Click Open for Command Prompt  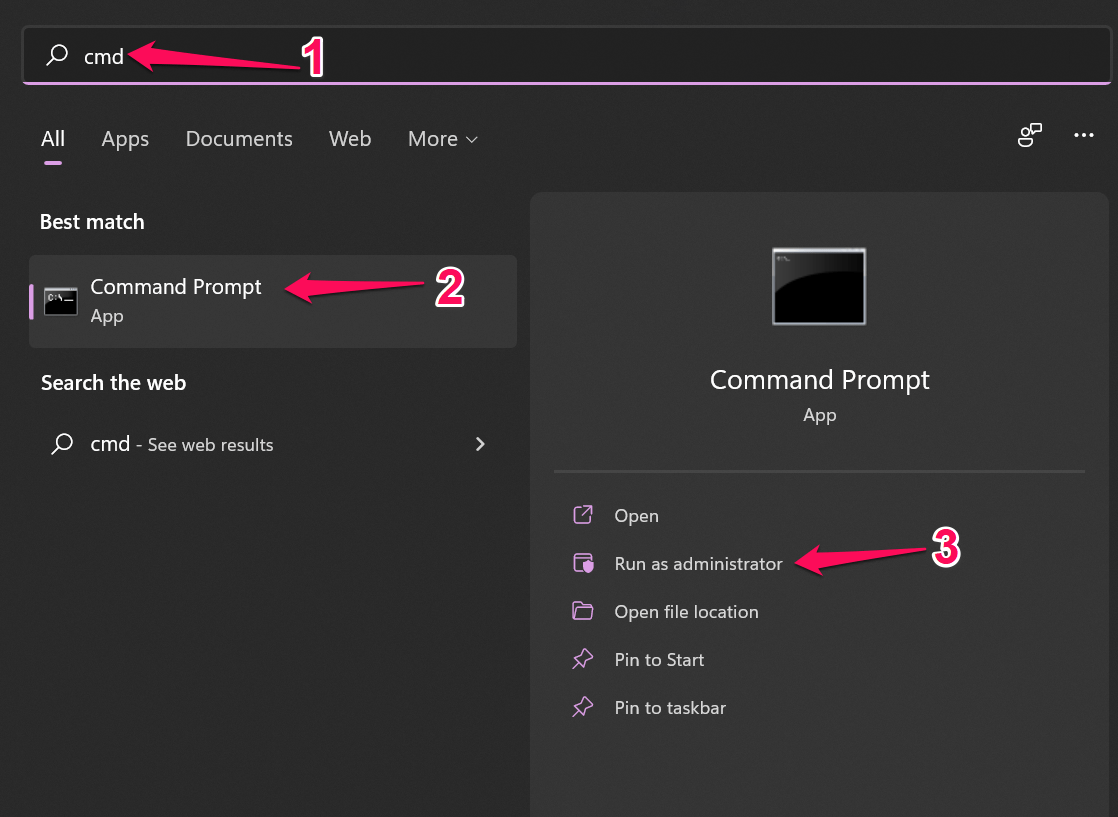636,516
